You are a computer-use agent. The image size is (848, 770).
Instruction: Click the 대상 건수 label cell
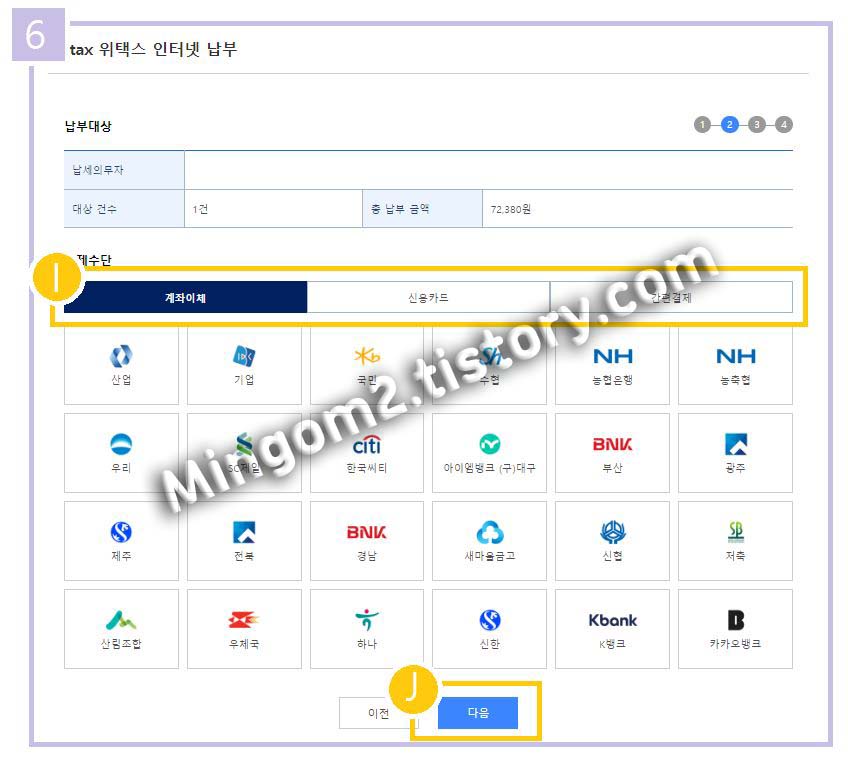tap(124, 208)
